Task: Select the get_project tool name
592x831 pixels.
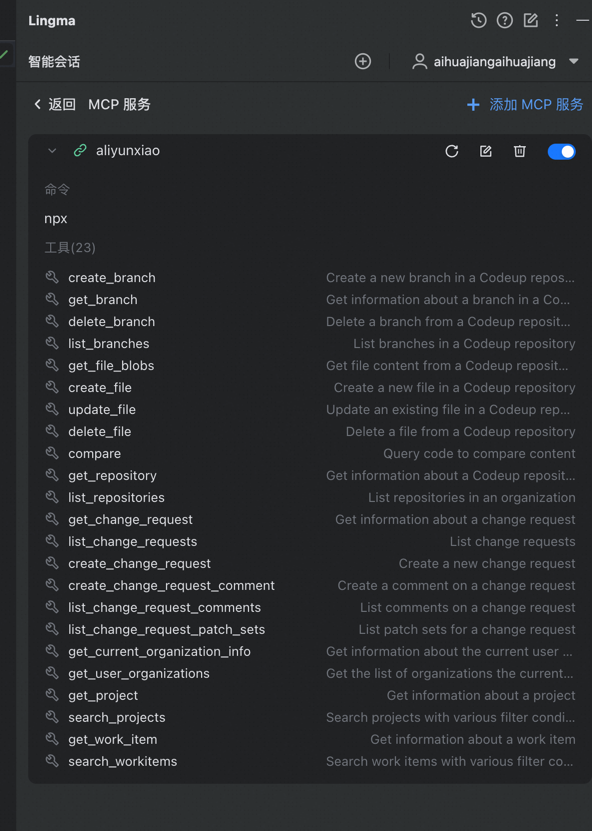Action: tap(103, 695)
